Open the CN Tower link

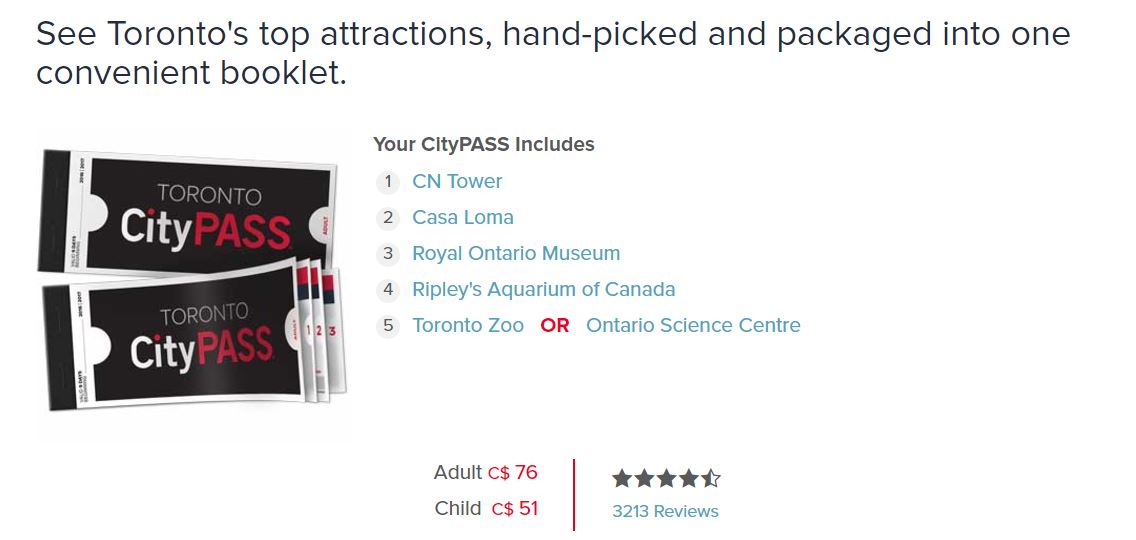point(456,181)
